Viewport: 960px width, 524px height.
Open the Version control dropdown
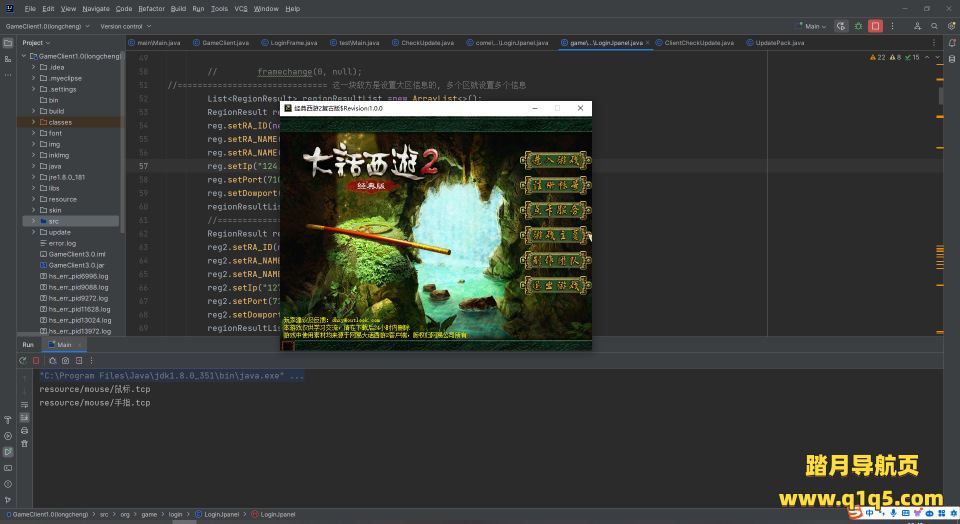123,26
